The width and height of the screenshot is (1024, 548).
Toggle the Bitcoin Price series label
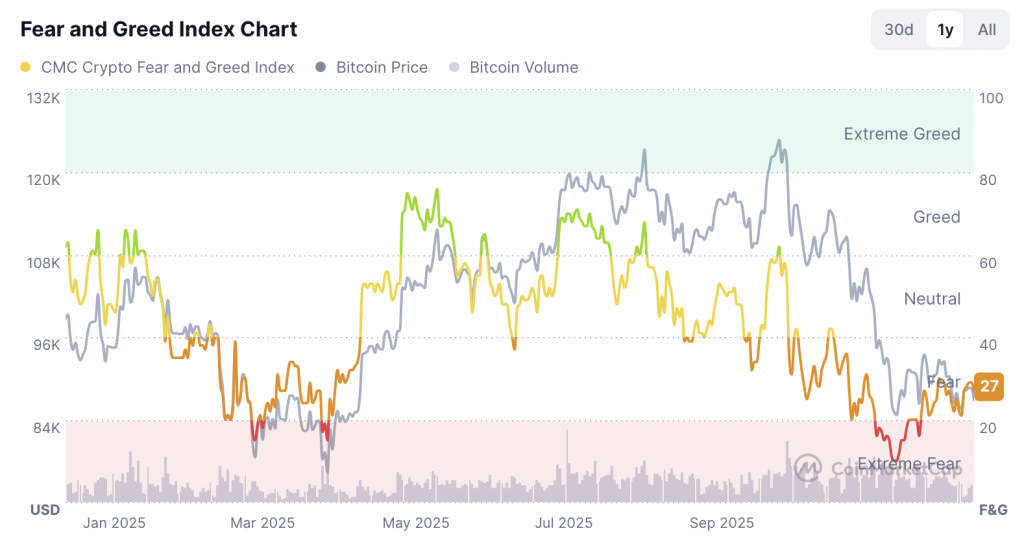381,68
